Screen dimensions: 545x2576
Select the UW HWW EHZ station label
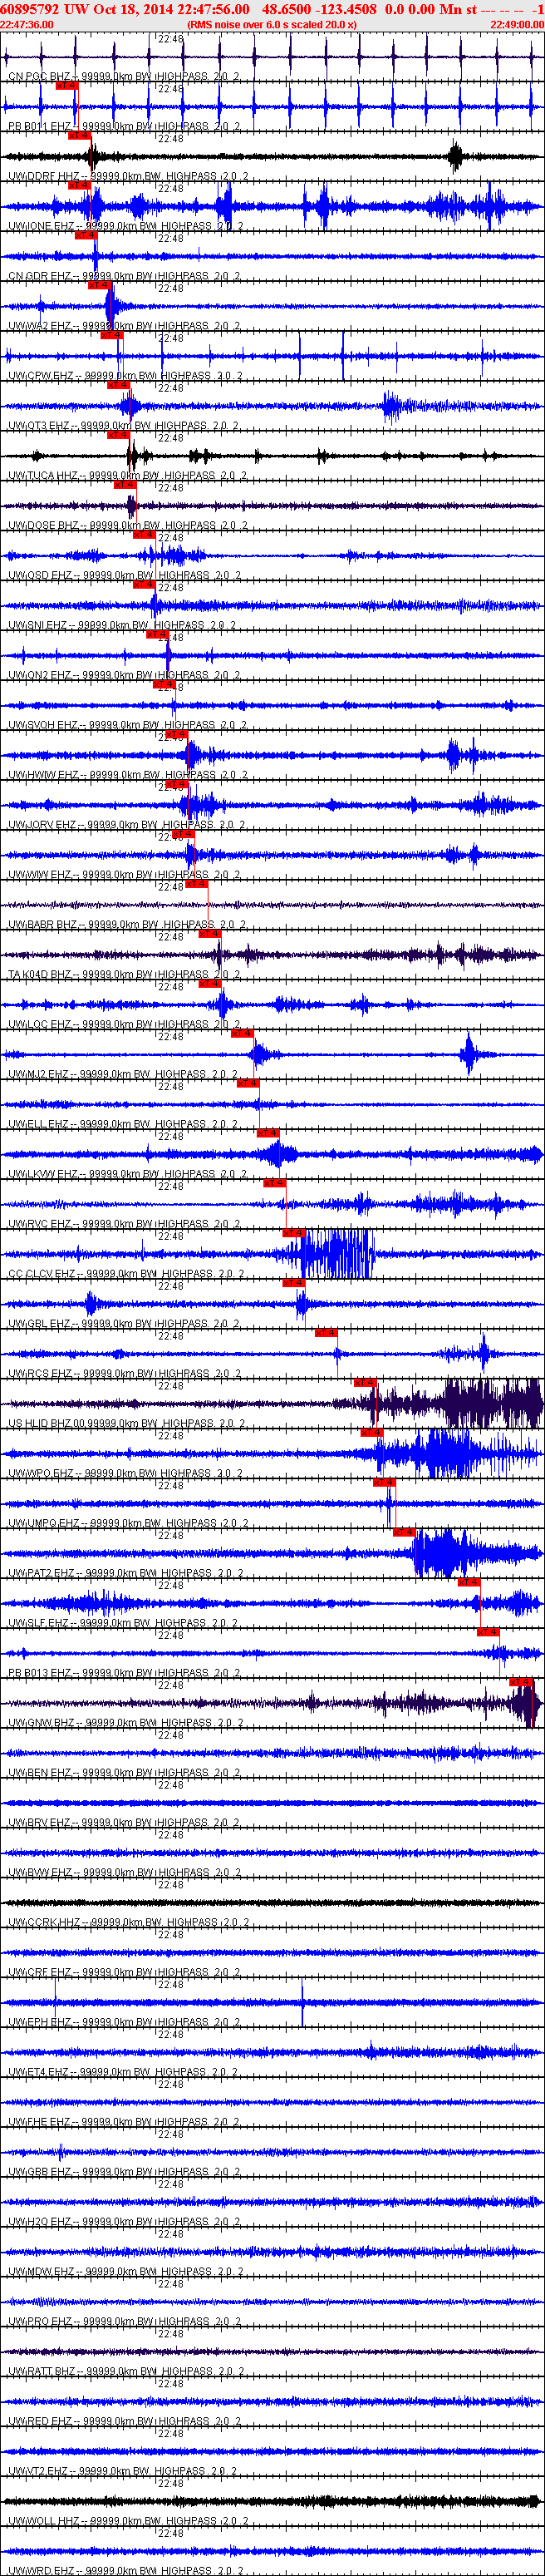click(x=126, y=775)
